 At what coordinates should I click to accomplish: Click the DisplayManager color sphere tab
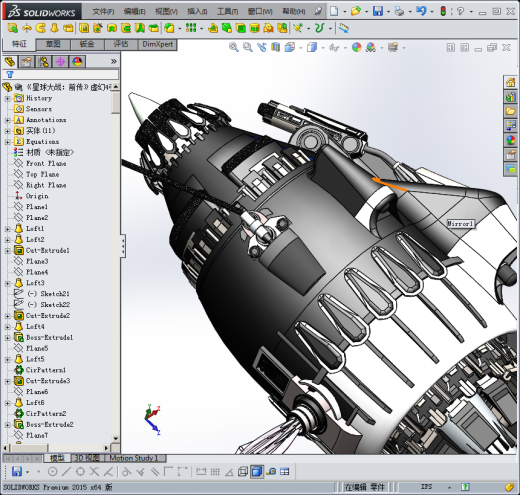pyautogui.click(x=77, y=62)
